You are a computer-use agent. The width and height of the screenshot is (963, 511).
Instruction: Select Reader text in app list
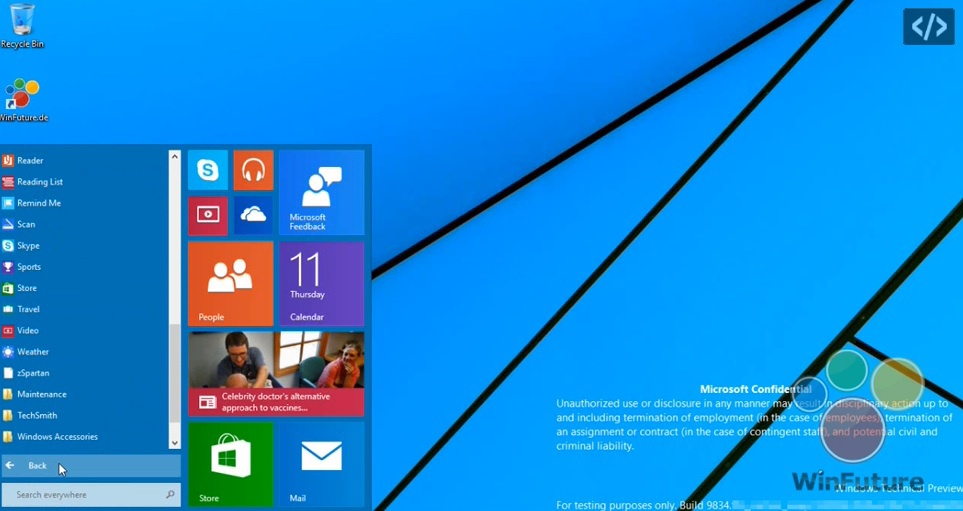[30, 161]
